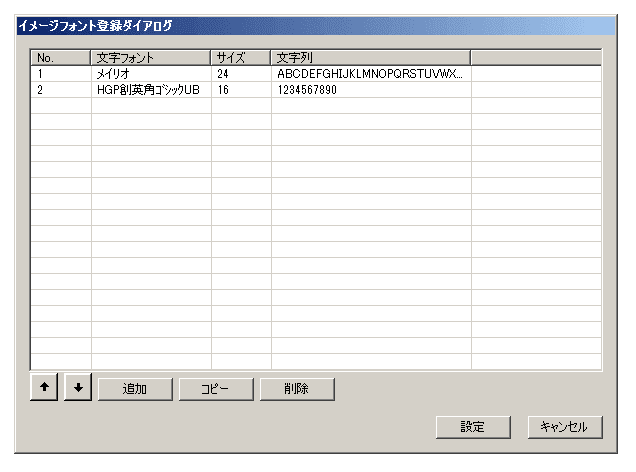
Task: Click the サイズ column header
Action: 241,58
